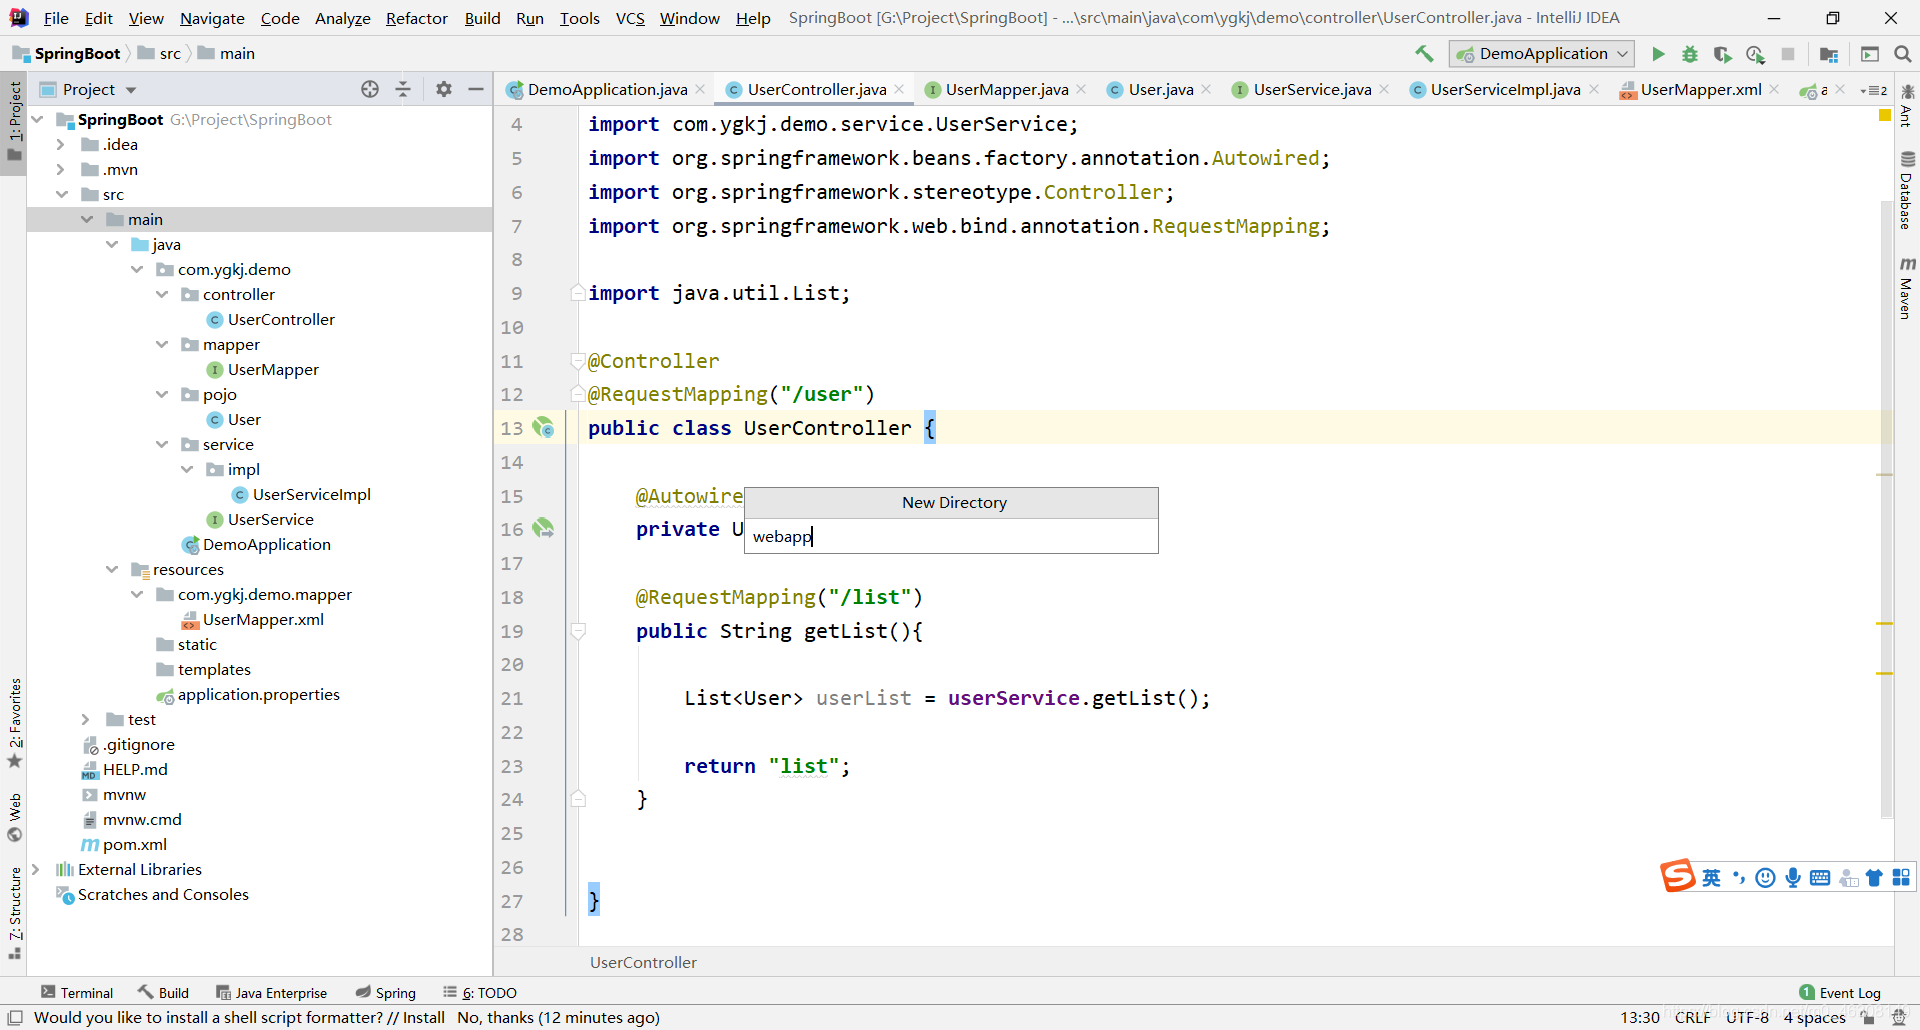Click the Search Everywhere magnifier icon
Screen dimensions: 1920x1030
tap(1903, 54)
